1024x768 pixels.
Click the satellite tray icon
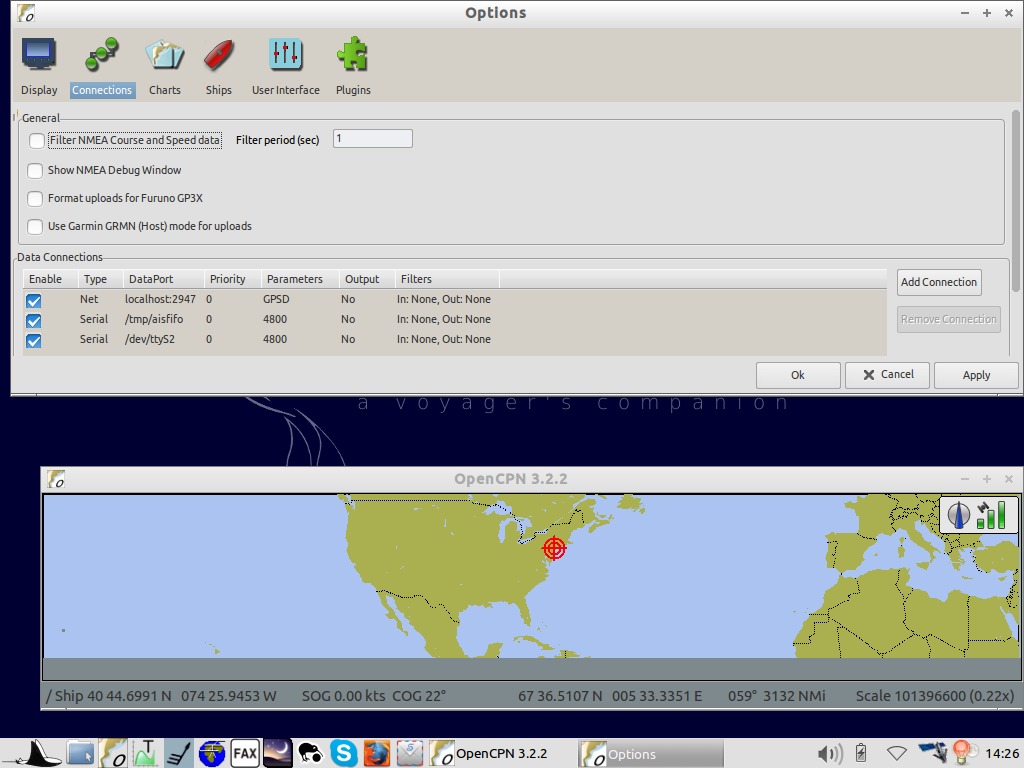coord(933,752)
